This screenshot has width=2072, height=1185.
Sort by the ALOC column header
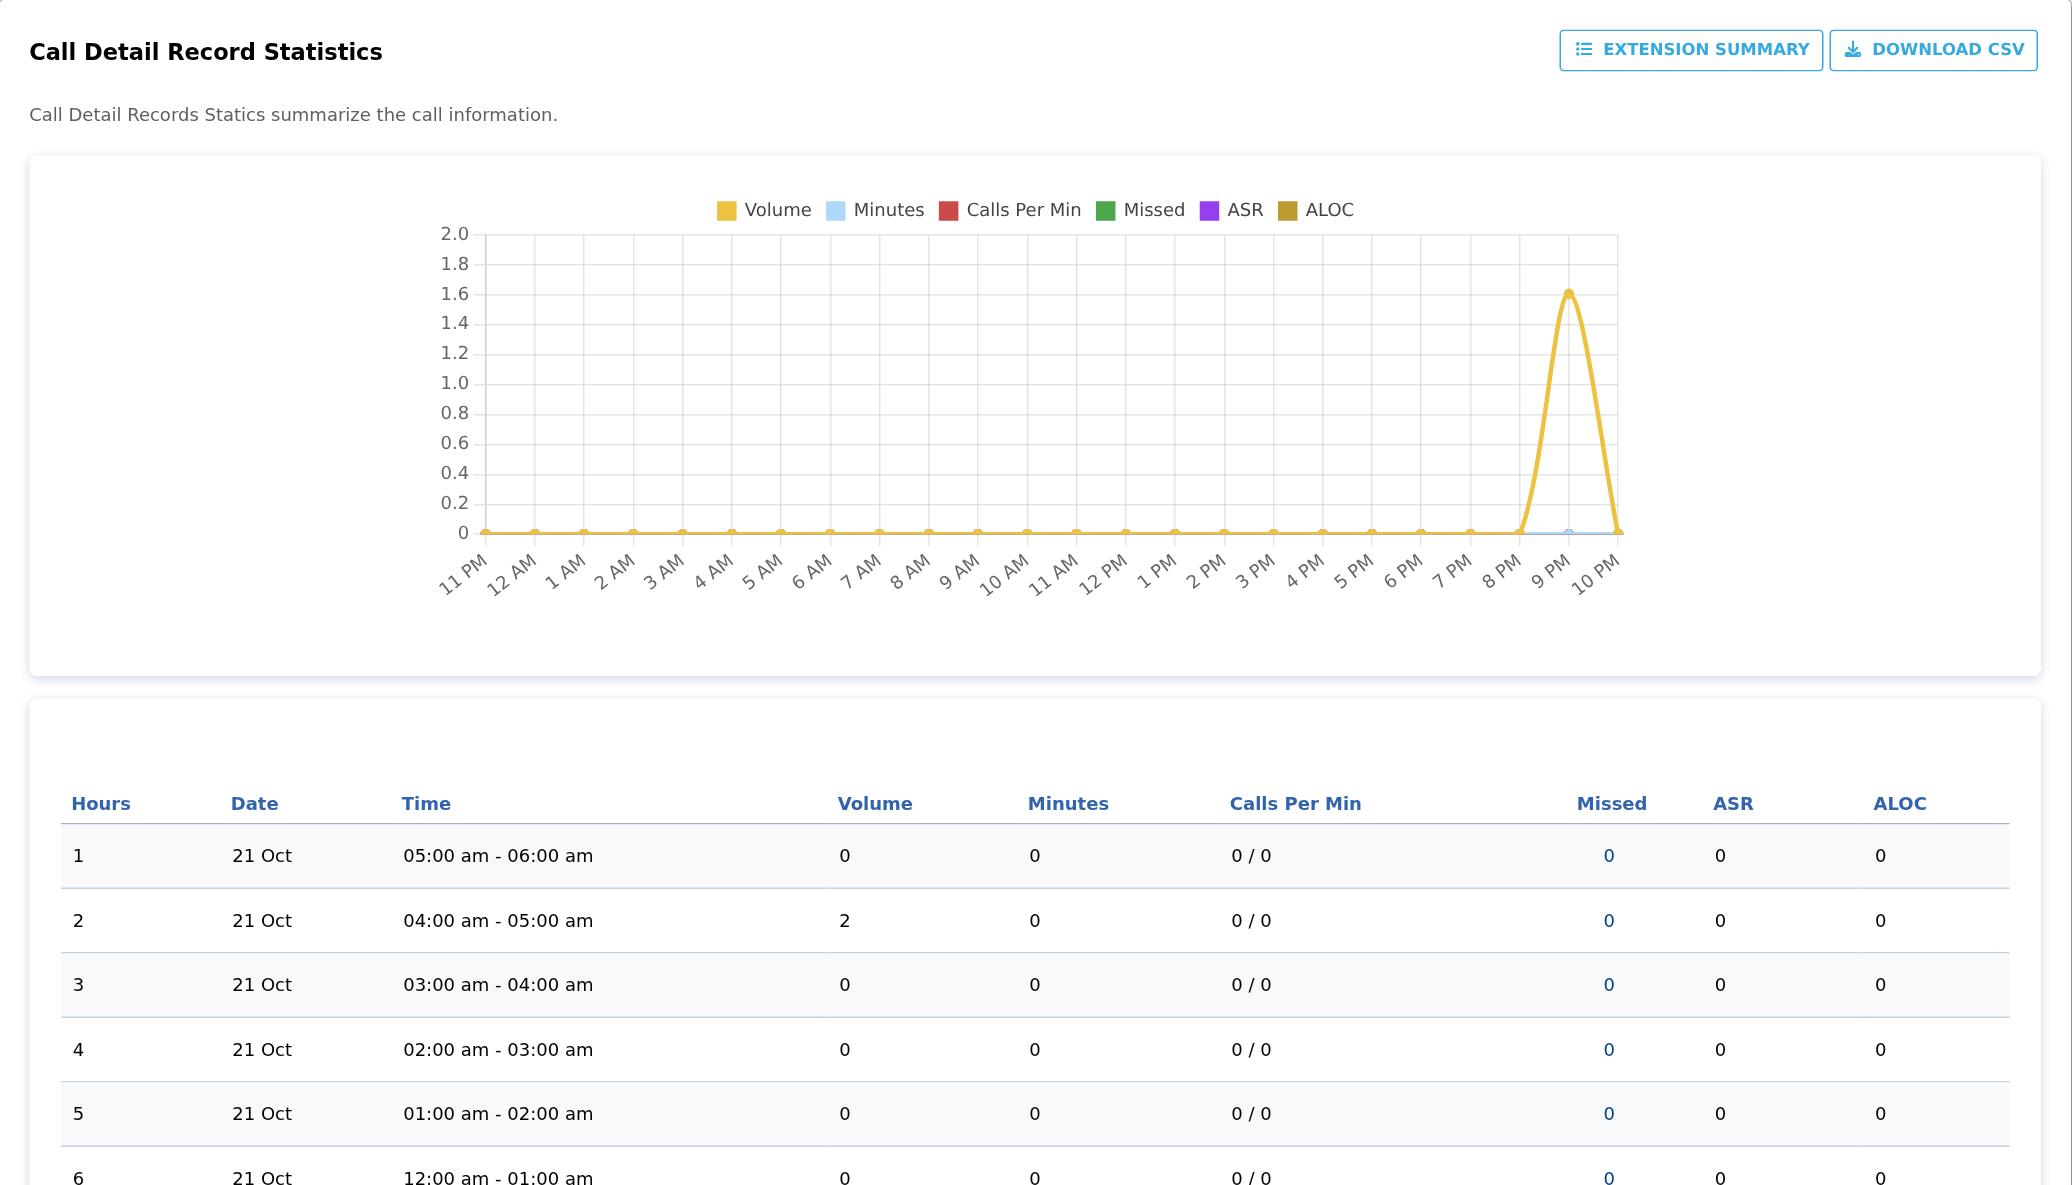click(1900, 804)
